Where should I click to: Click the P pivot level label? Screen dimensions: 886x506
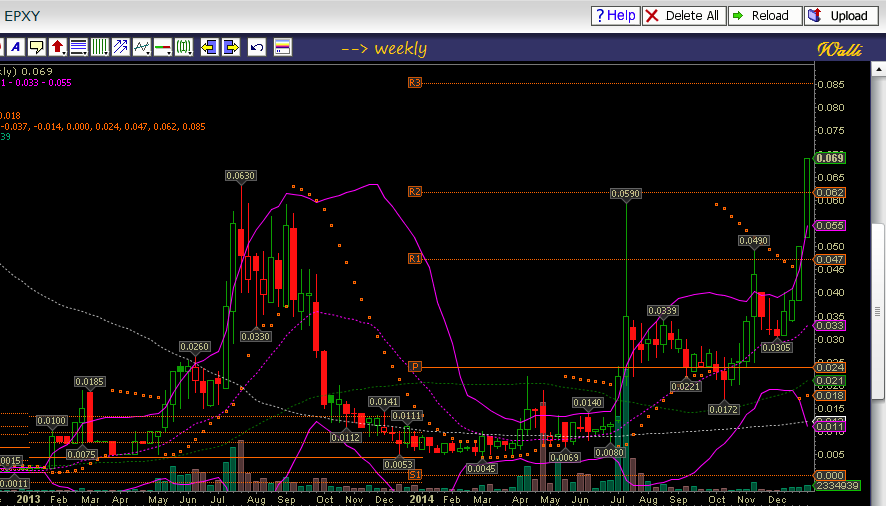point(415,366)
